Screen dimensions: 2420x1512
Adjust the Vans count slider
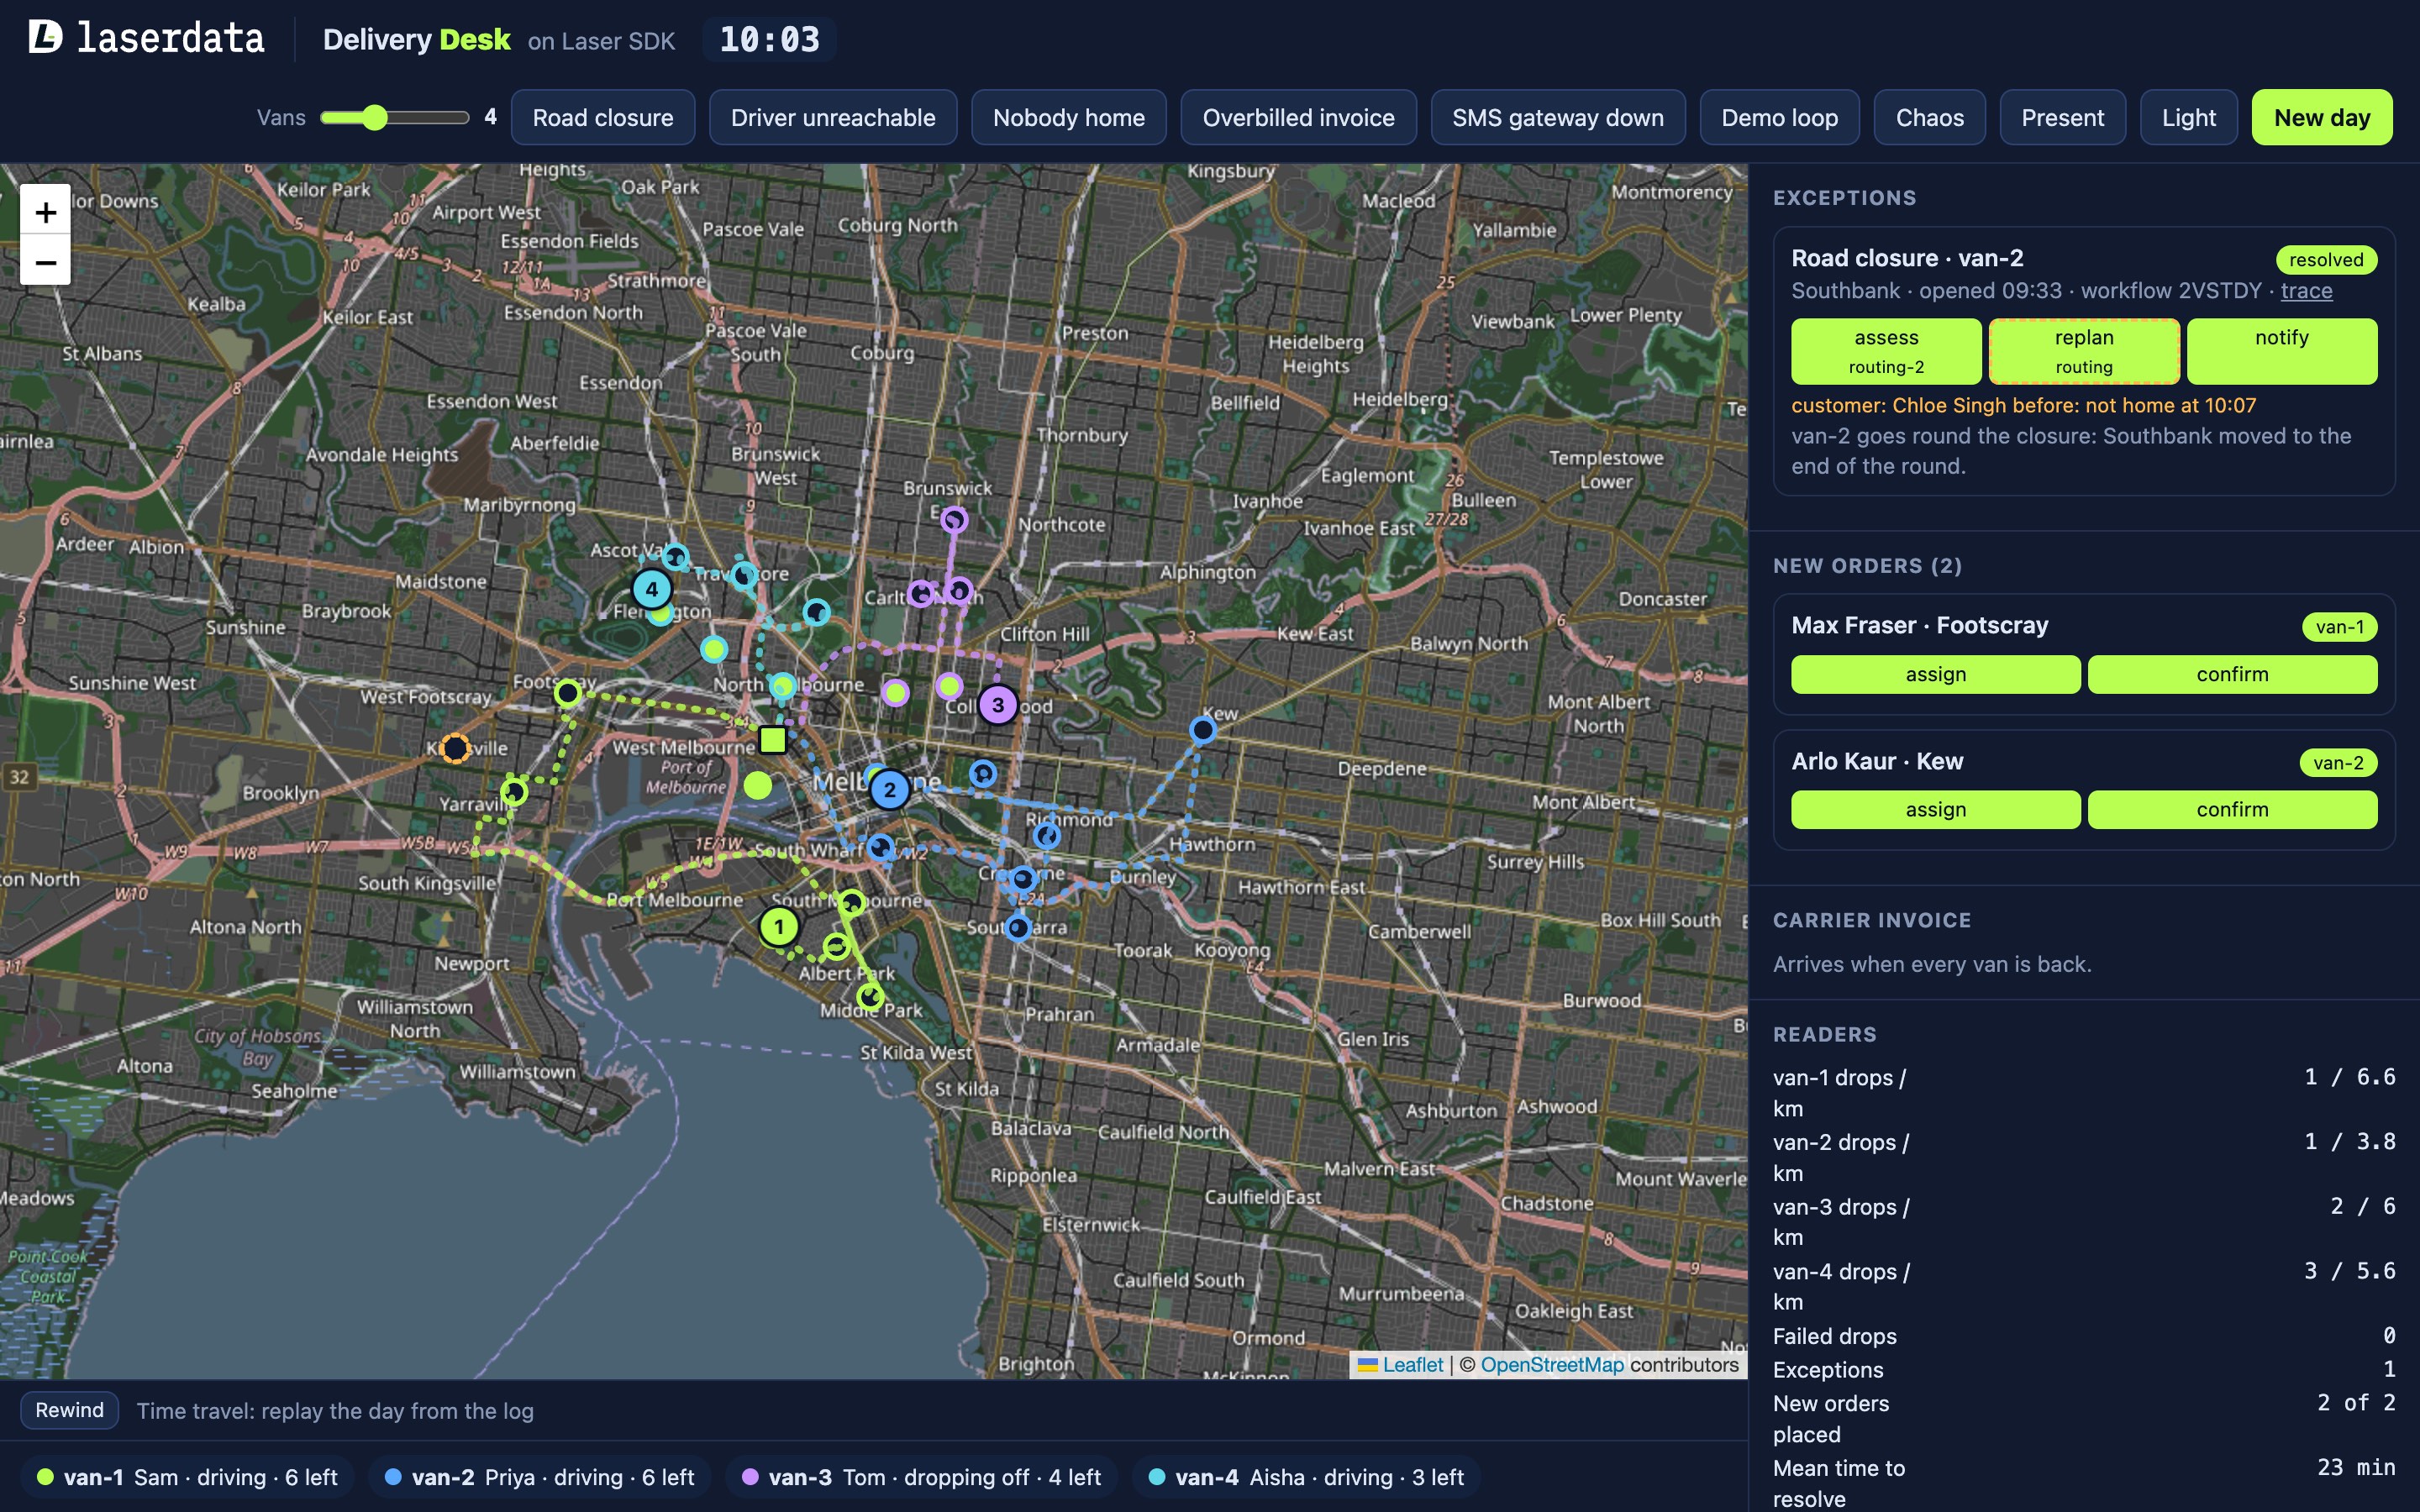tap(394, 118)
